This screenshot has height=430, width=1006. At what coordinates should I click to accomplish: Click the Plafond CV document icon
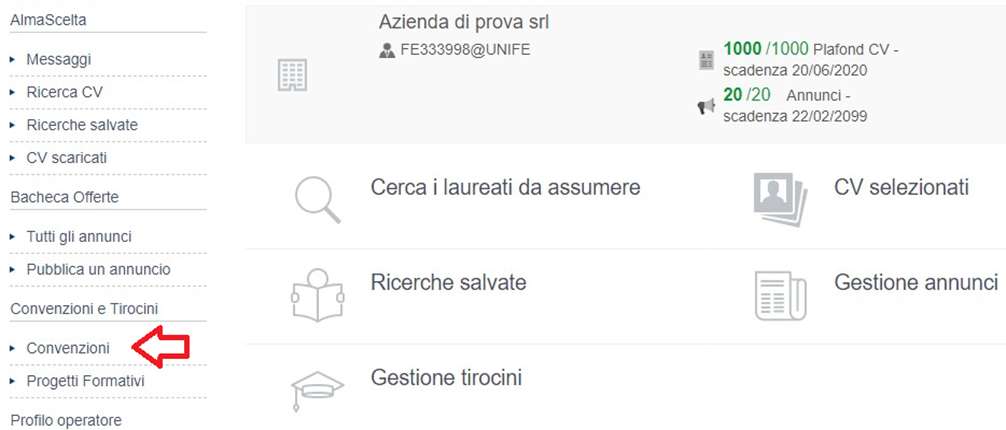click(706, 60)
